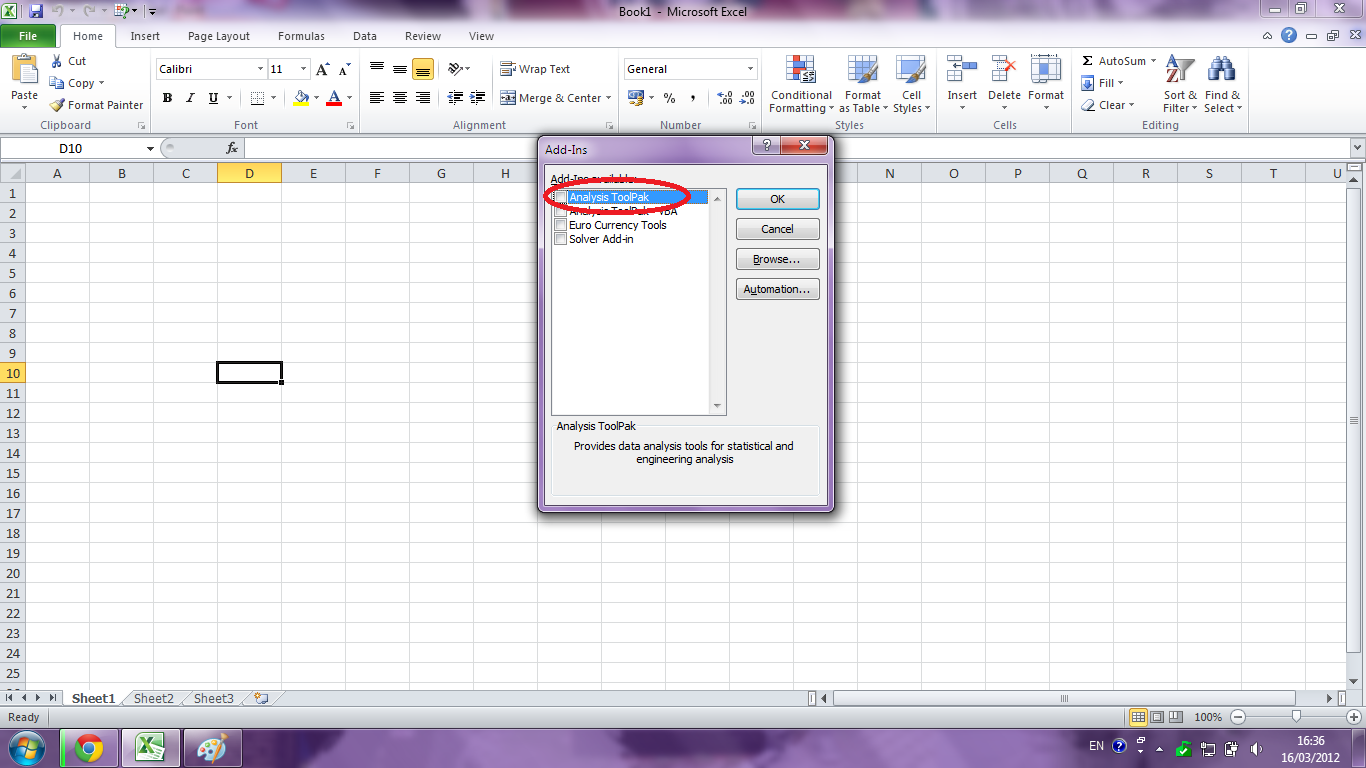
Task: Expand the Clear dropdown
Action: (1131, 105)
